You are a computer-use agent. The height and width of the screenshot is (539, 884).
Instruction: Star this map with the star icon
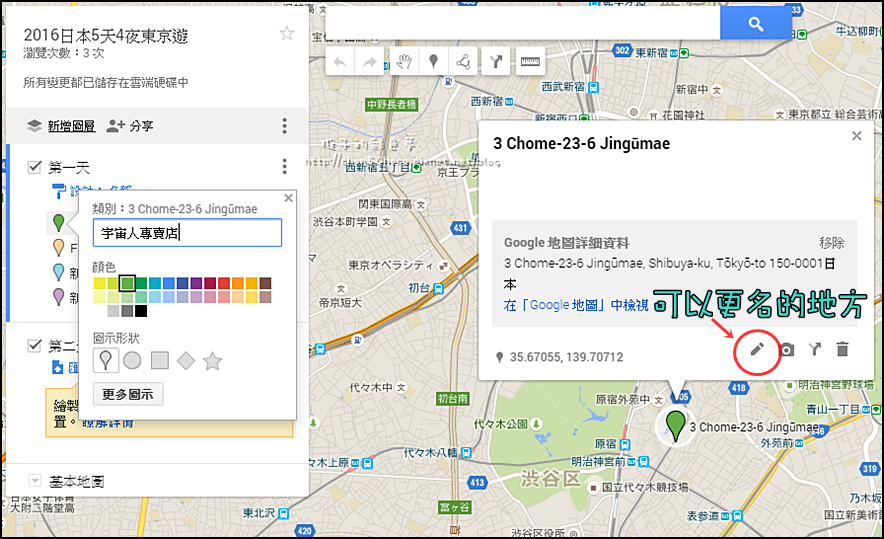pos(287,34)
